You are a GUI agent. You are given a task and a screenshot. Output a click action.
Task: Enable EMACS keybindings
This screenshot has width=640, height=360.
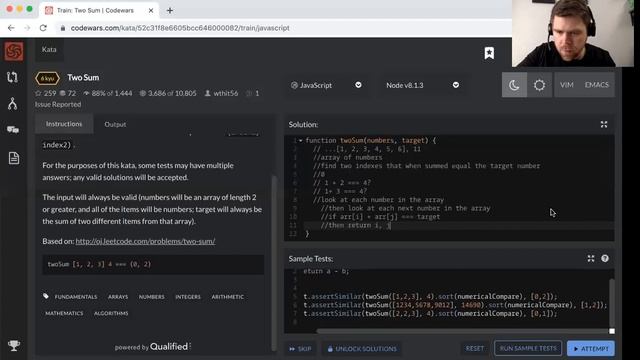tap(596, 85)
